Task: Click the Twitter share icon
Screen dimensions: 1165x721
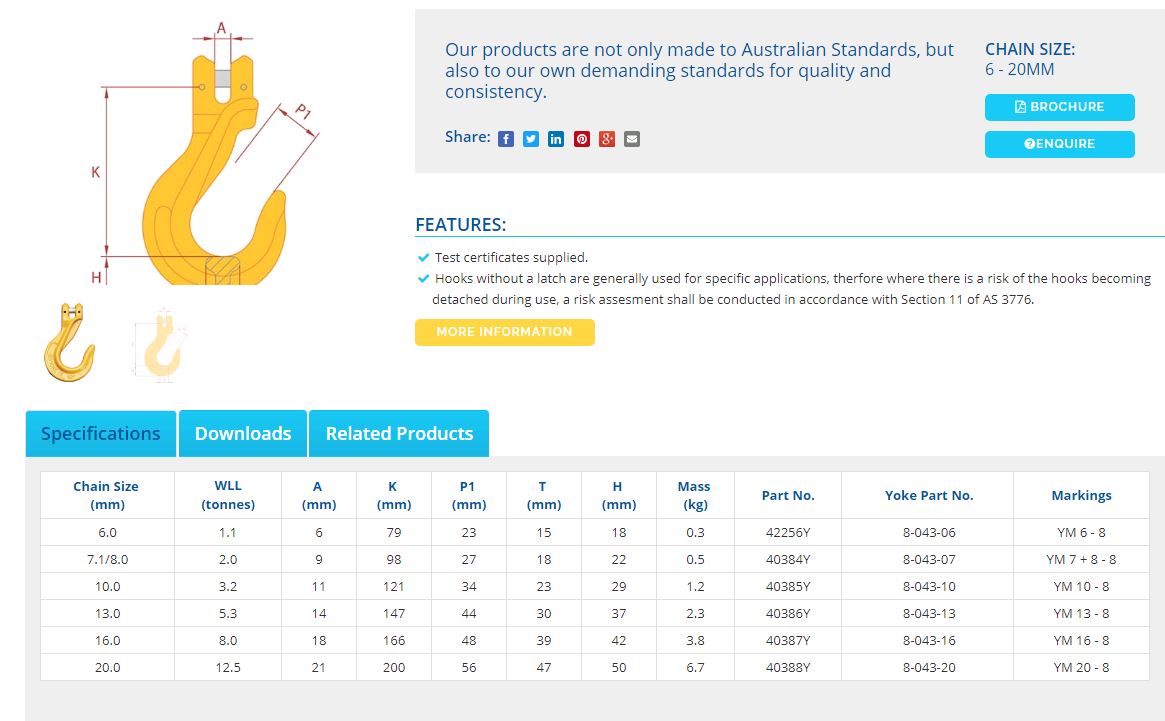Action: 531,139
